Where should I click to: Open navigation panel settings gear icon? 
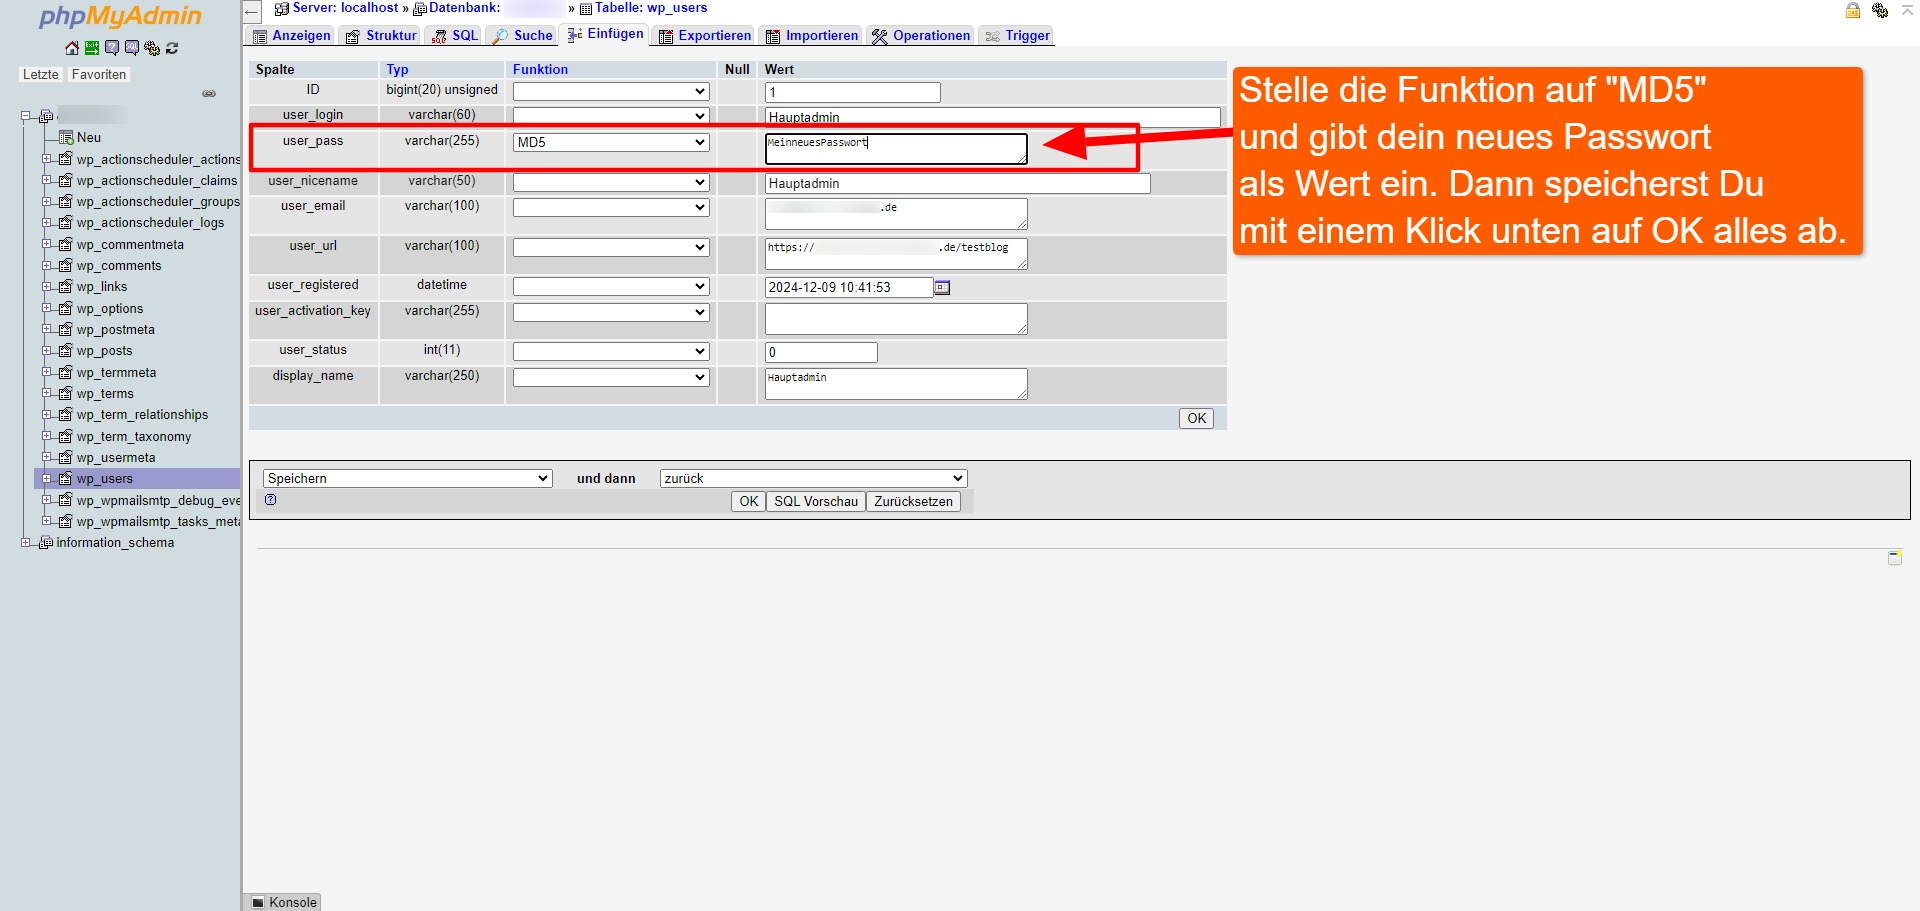[152, 48]
